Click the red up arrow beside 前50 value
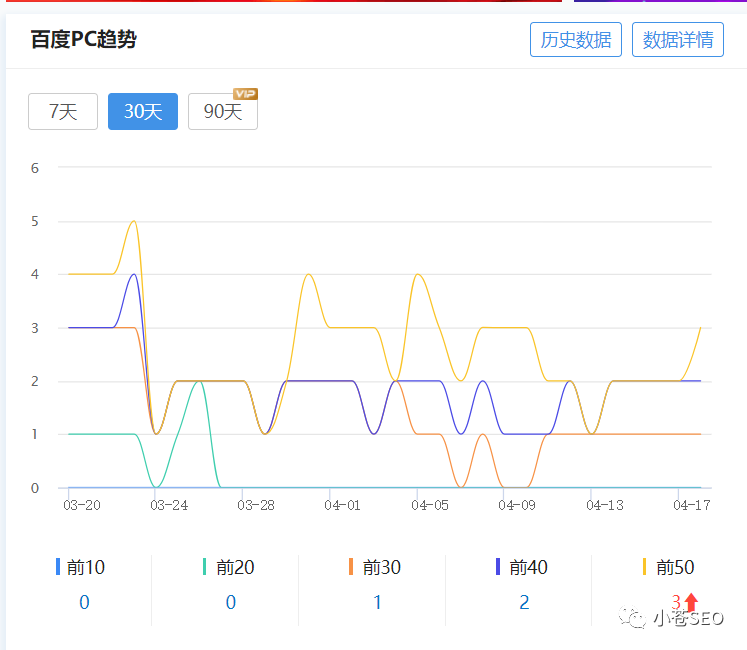This screenshot has height=650, width=747. [691, 602]
